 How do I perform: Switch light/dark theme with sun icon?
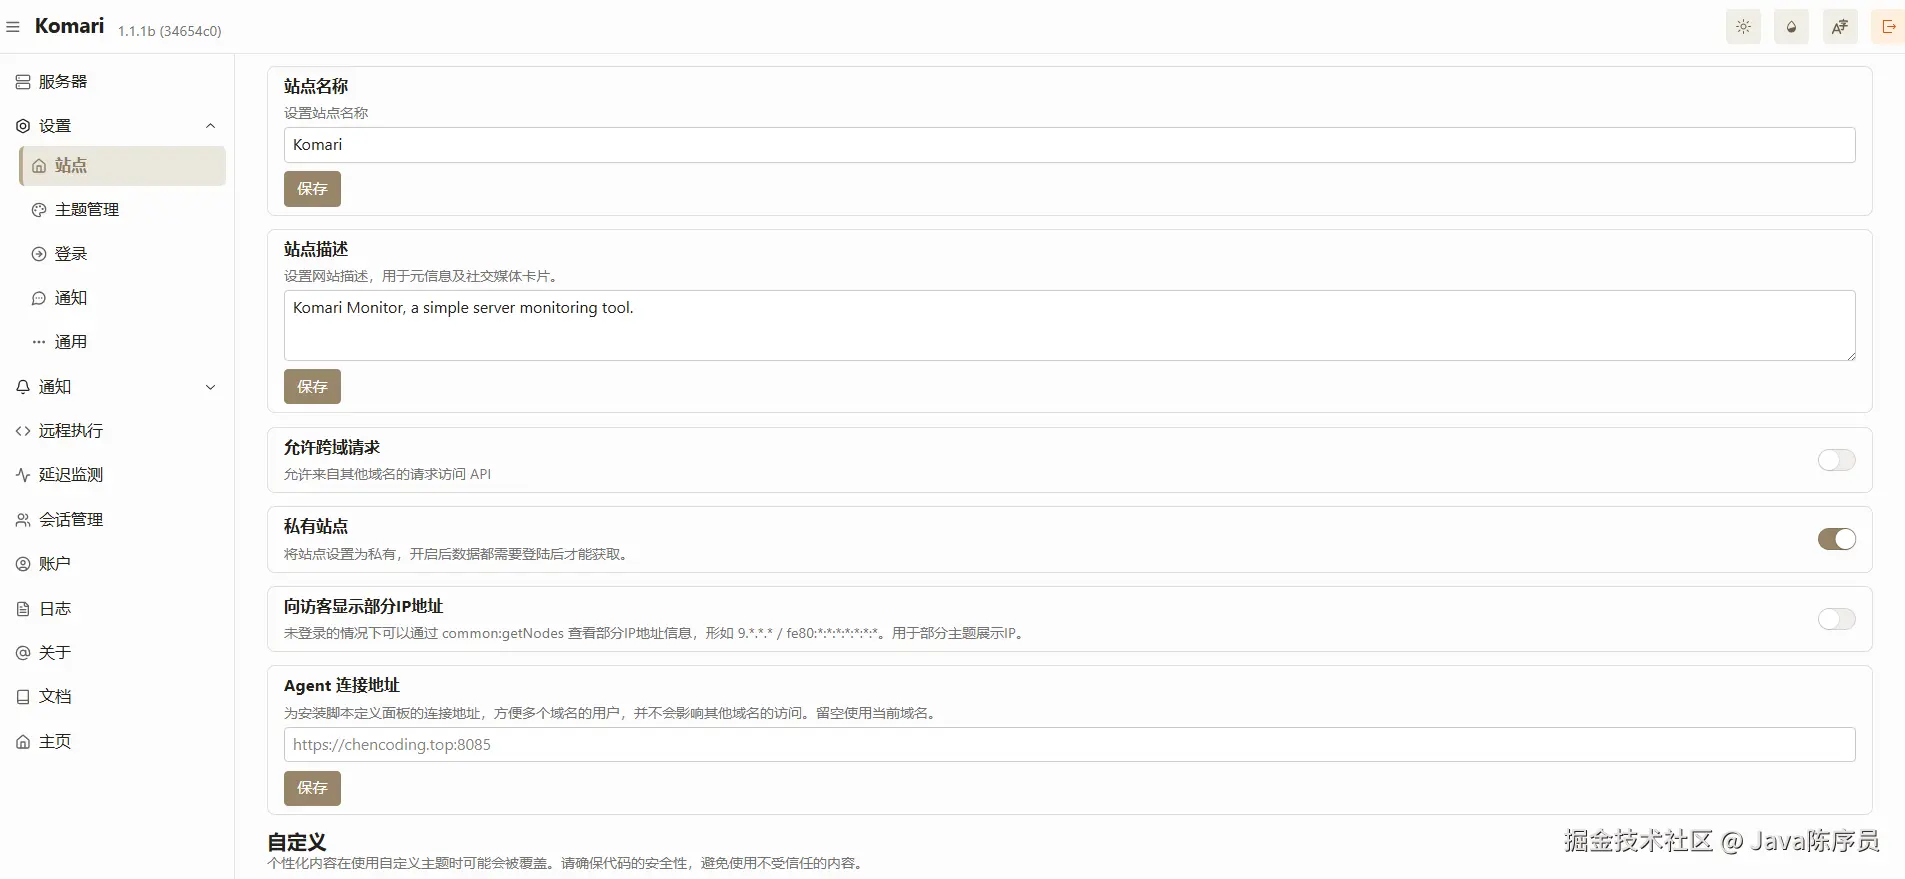pos(1743,27)
